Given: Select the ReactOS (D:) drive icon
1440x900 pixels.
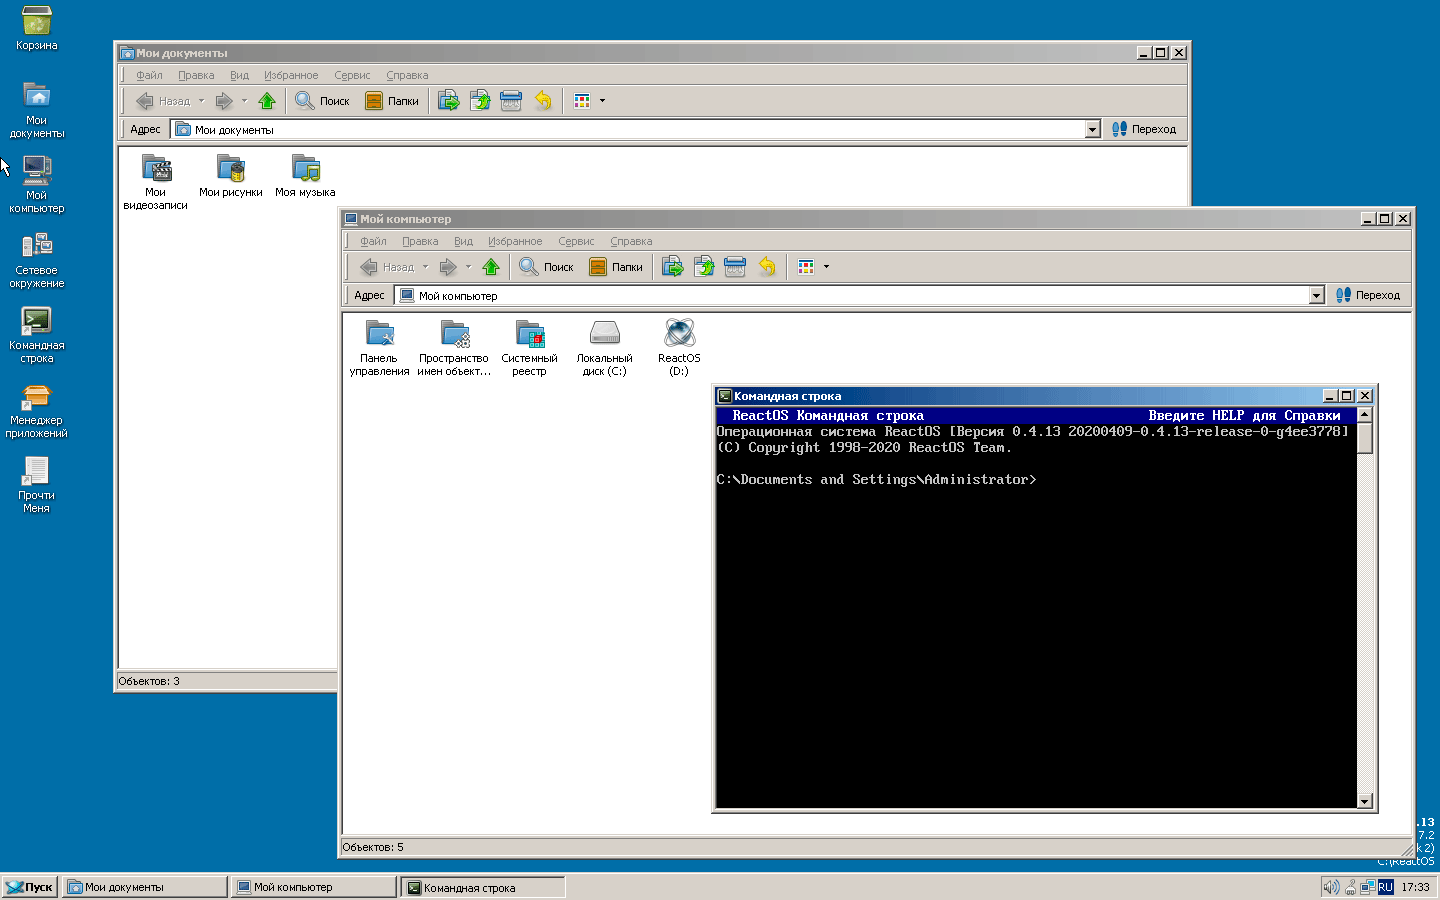Looking at the screenshot, I should pyautogui.click(x=679, y=334).
